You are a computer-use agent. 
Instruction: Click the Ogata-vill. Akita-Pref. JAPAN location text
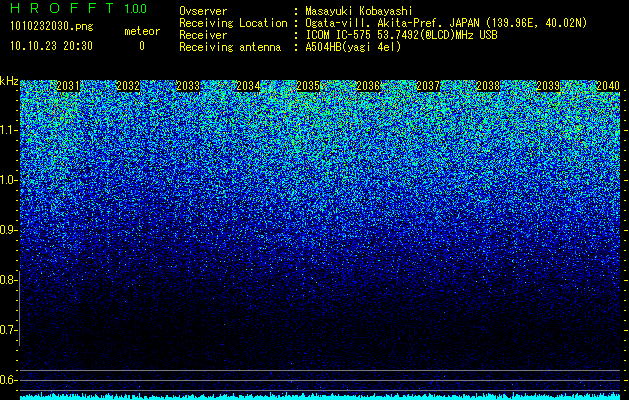click(x=446, y=23)
